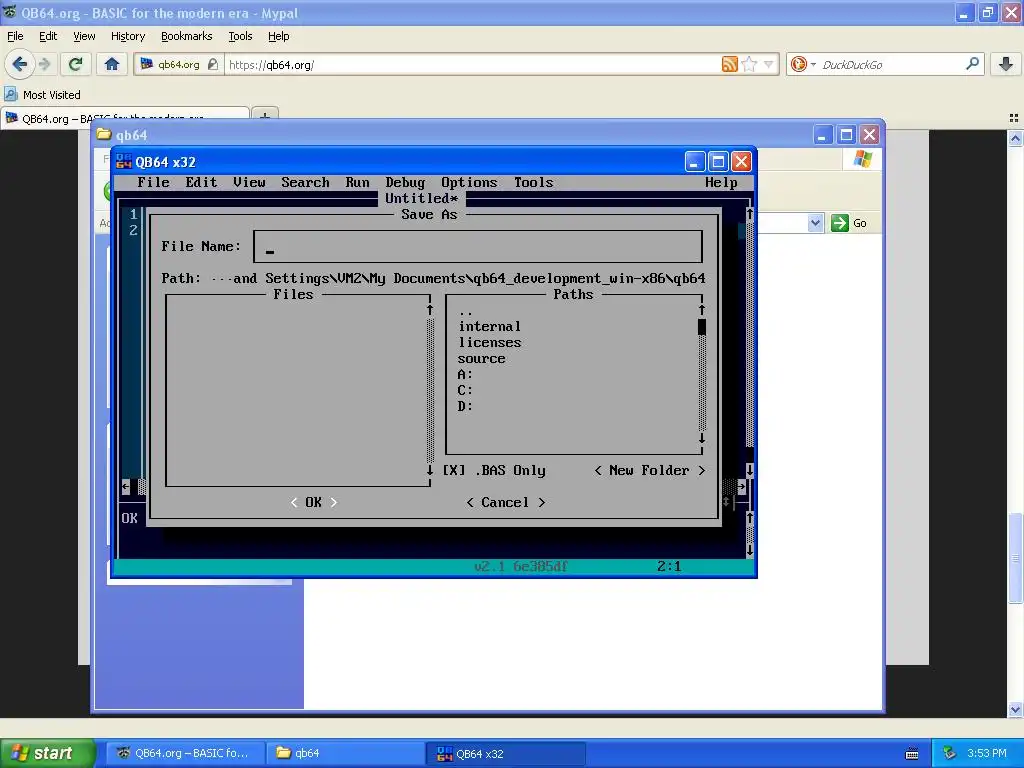Click the qb64 folder window title icon
This screenshot has width=1024, height=768.
click(x=104, y=135)
